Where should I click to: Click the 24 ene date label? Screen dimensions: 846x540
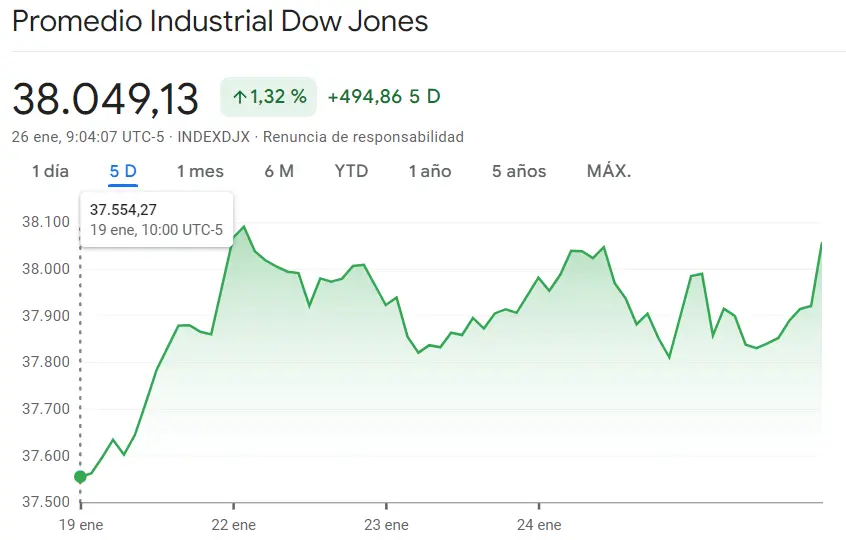coord(538,525)
